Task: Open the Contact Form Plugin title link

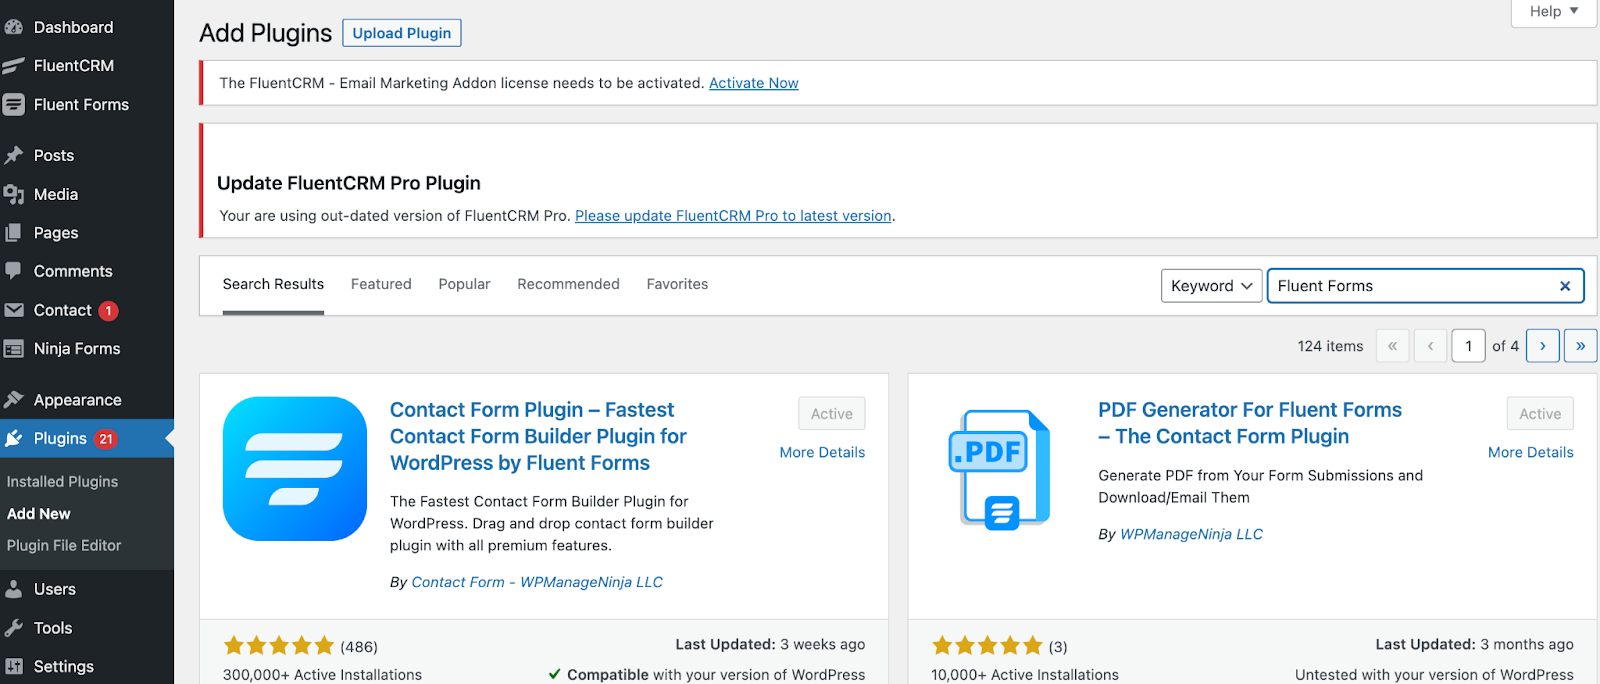Action: [538, 437]
